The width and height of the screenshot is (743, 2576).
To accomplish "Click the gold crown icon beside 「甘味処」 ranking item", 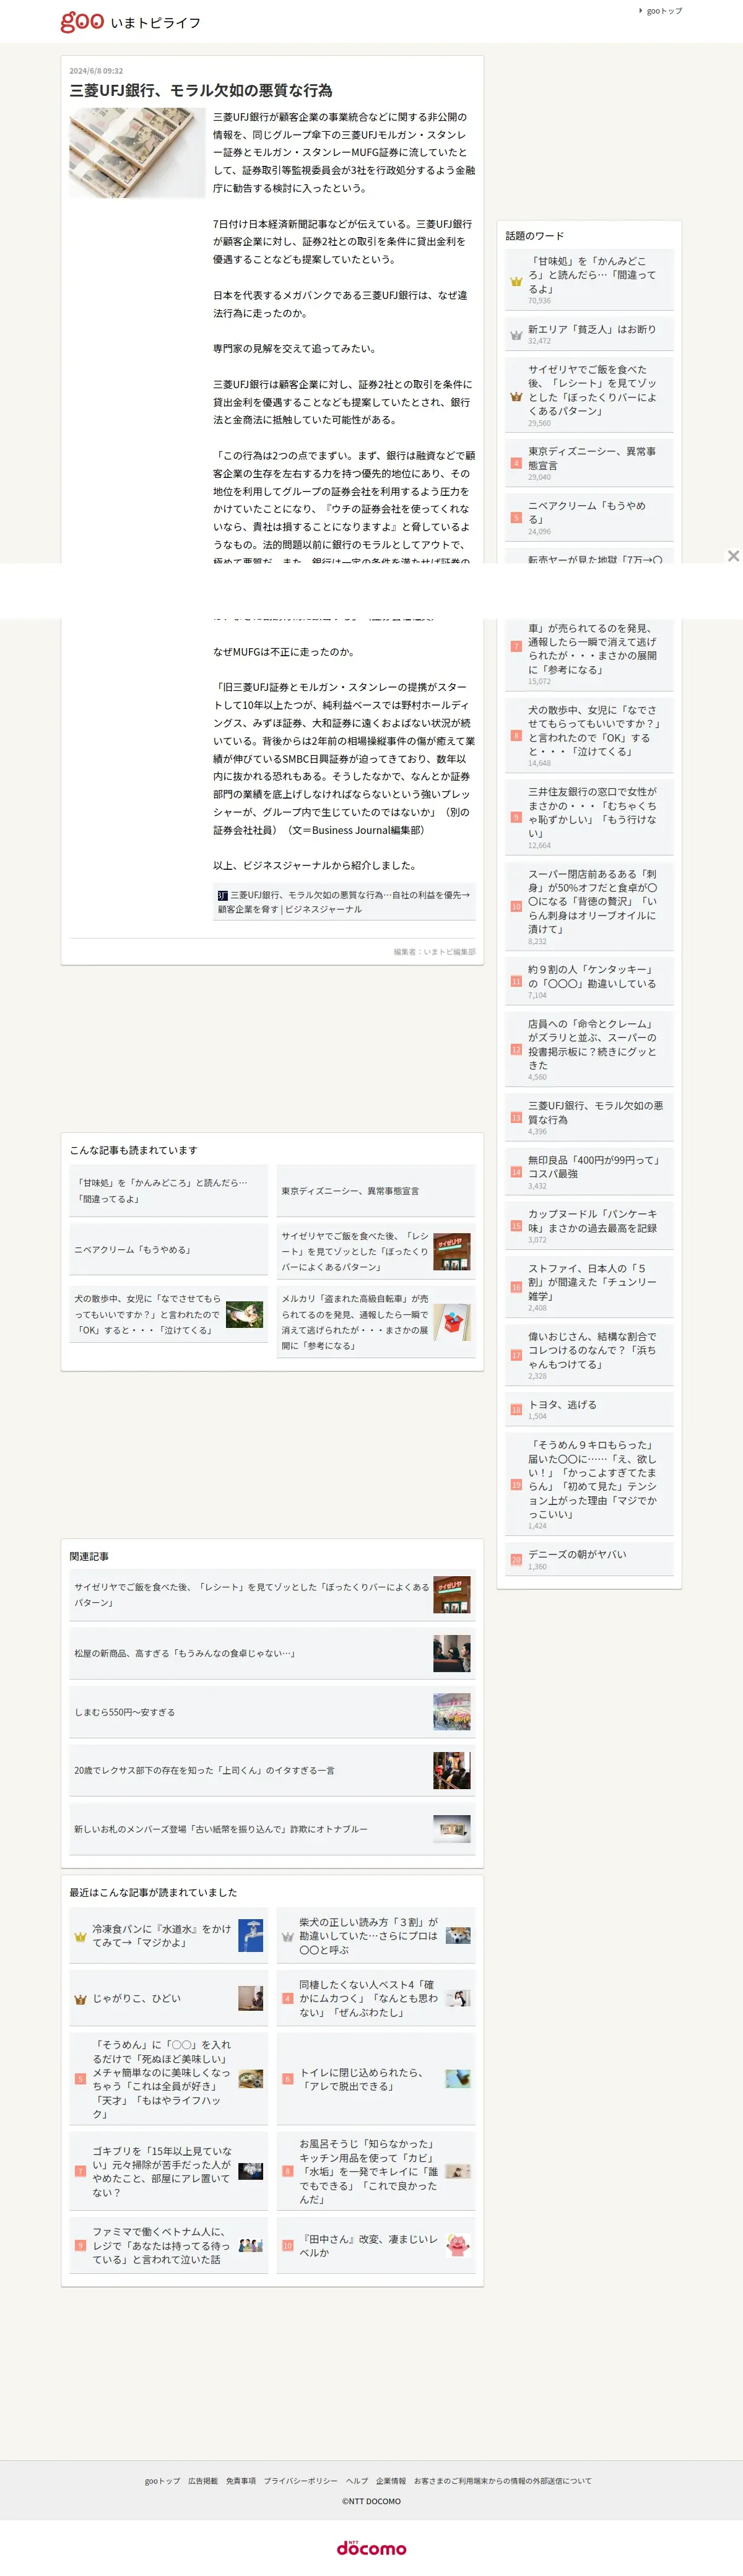I will (516, 281).
